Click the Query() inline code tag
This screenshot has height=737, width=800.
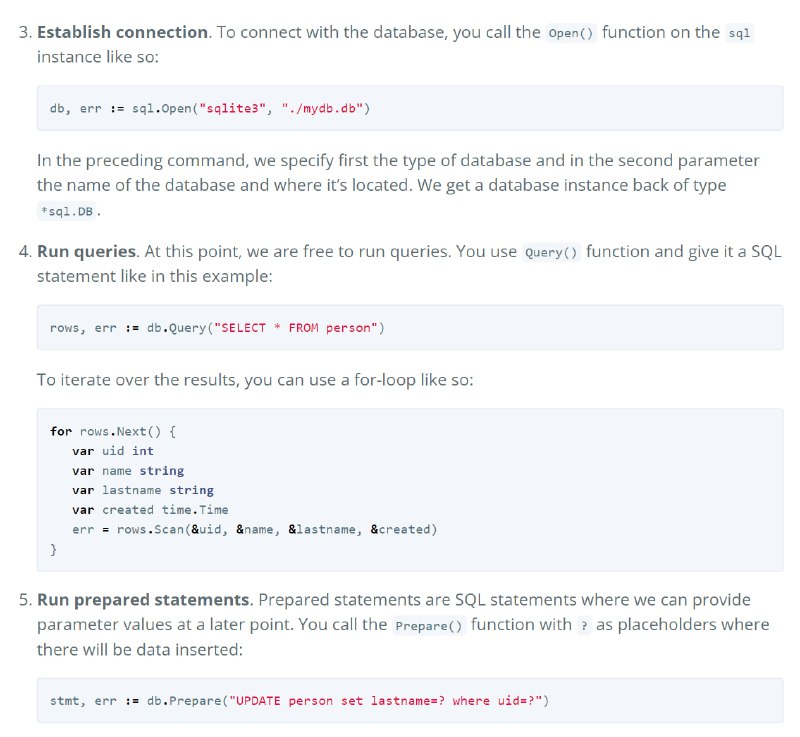(x=552, y=252)
